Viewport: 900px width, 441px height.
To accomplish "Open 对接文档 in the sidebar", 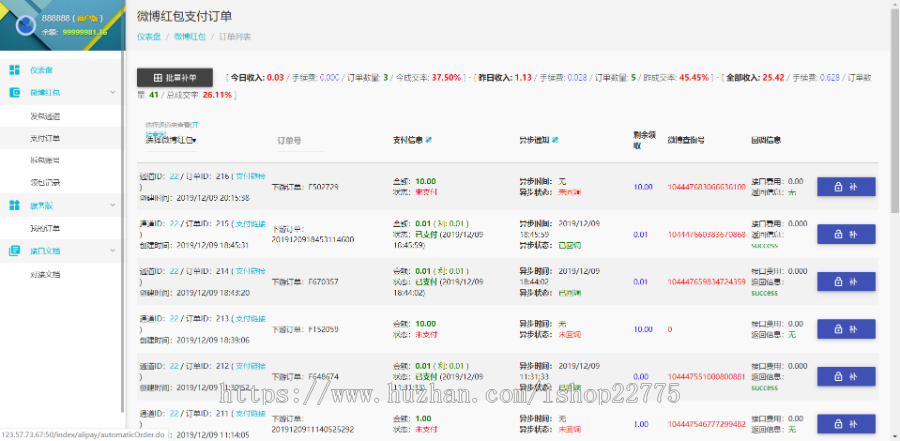I will click(x=45, y=274).
